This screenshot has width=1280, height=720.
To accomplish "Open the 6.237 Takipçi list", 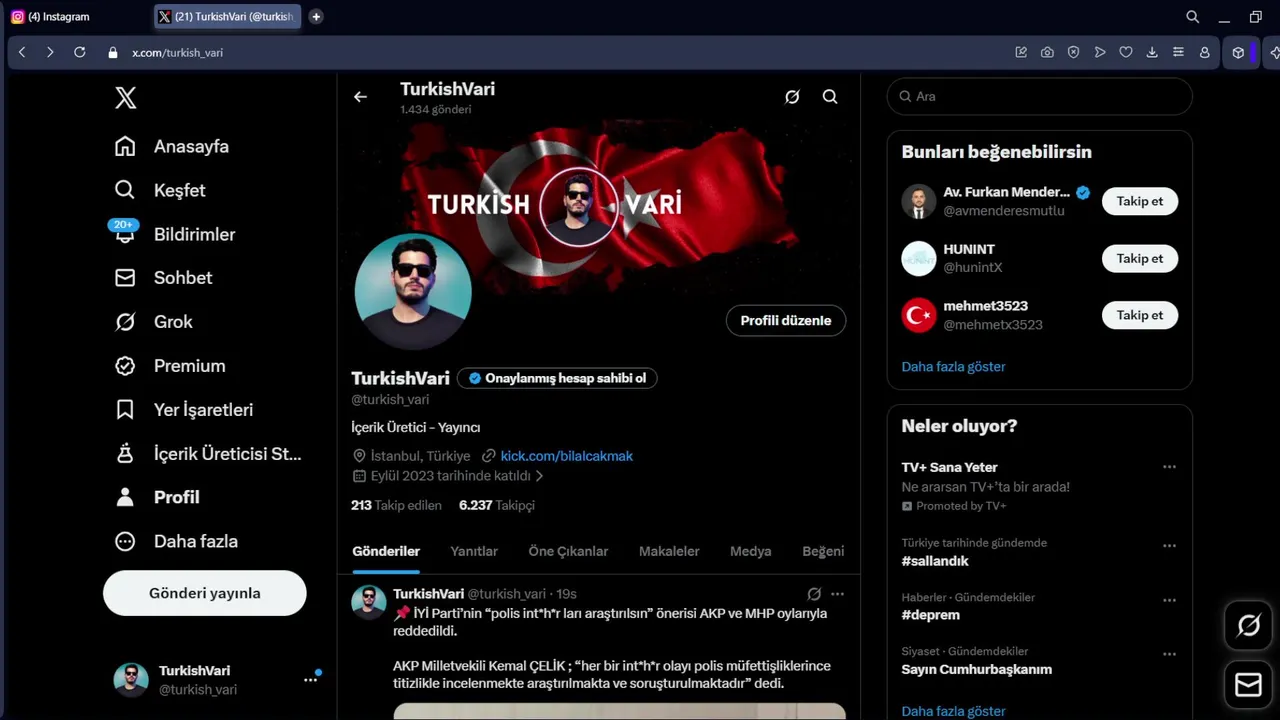I will (497, 506).
